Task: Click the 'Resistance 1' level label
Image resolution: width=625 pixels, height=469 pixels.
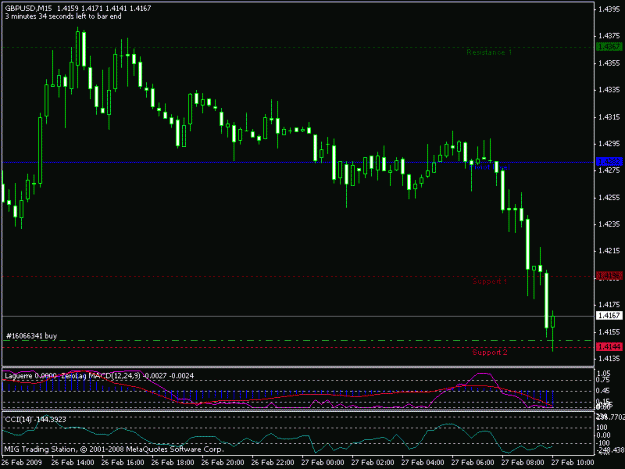Action: tap(489, 52)
